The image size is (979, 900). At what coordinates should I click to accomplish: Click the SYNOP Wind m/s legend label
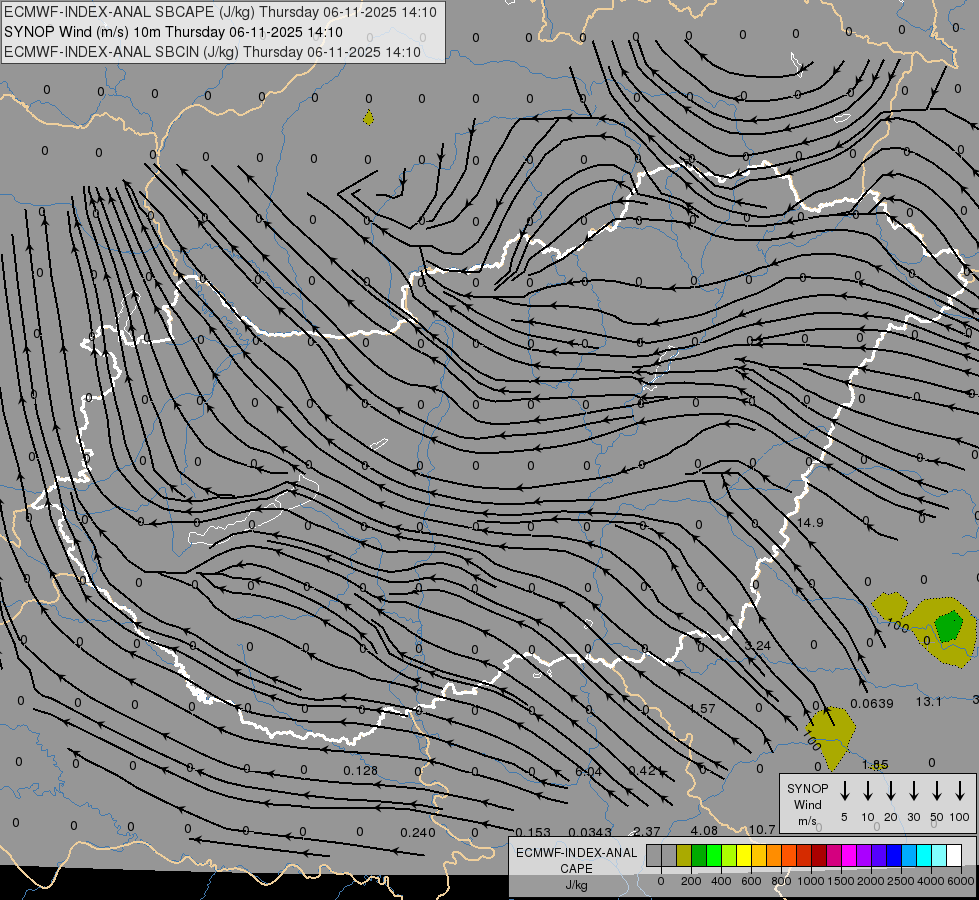[x=808, y=804]
